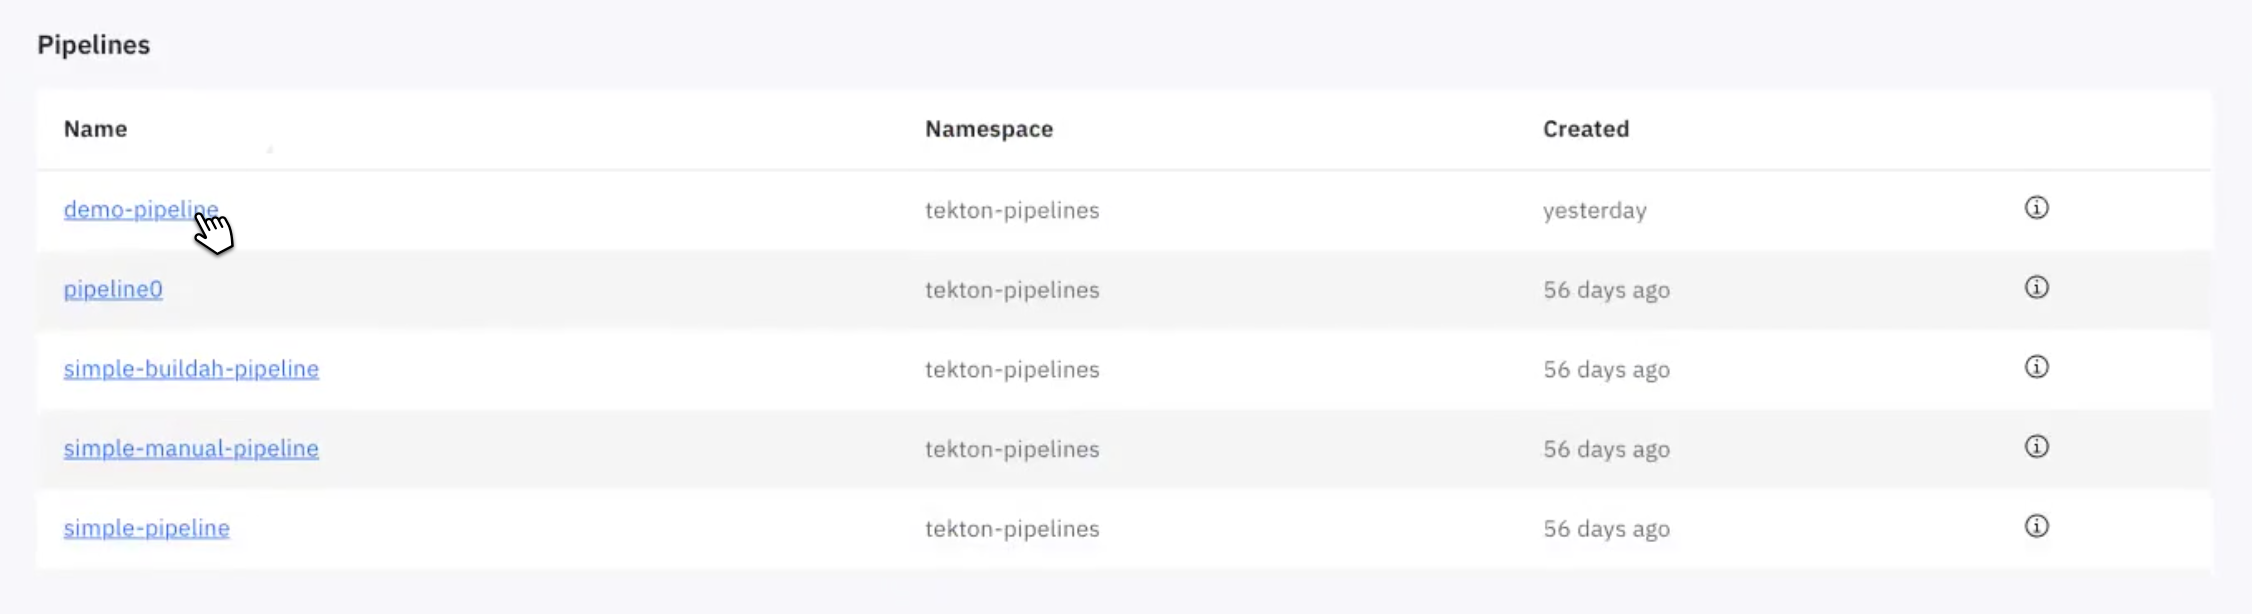Select the tekton-pipelines namespace text in first row

click(1013, 210)
